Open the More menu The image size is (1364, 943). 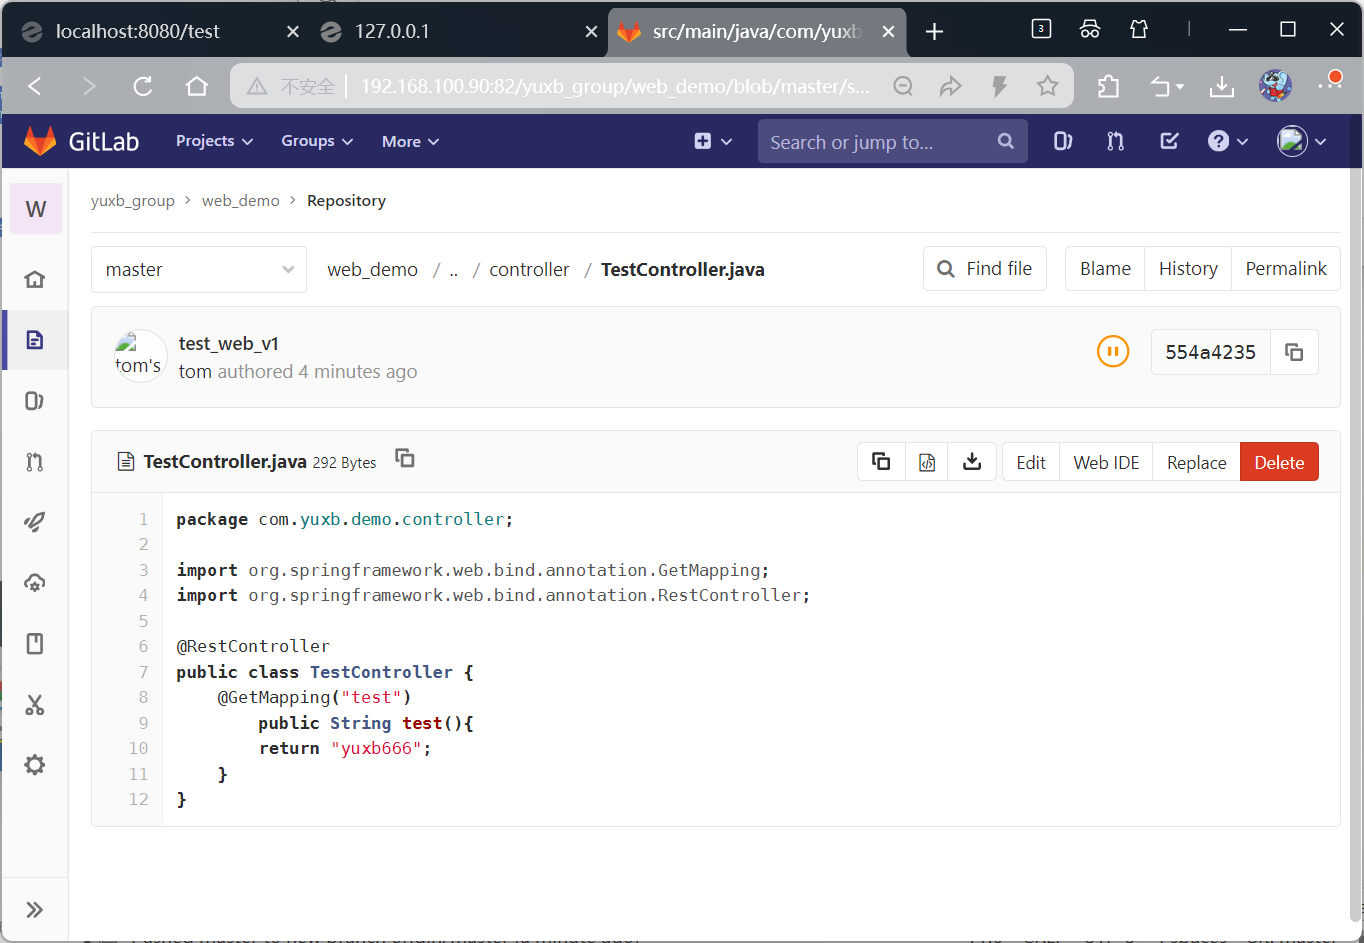[410, 142]
